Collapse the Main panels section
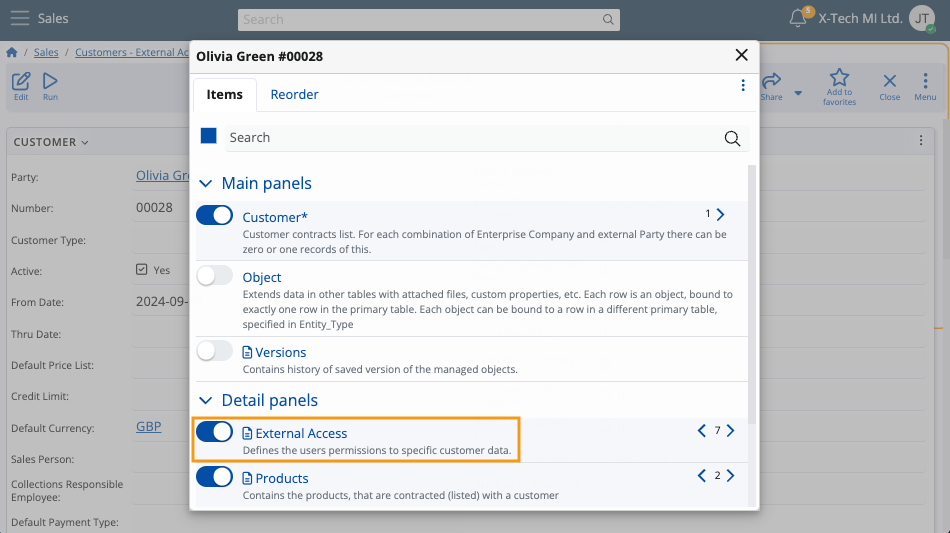Screen dimensions: 950x533 tap(206, 184)
